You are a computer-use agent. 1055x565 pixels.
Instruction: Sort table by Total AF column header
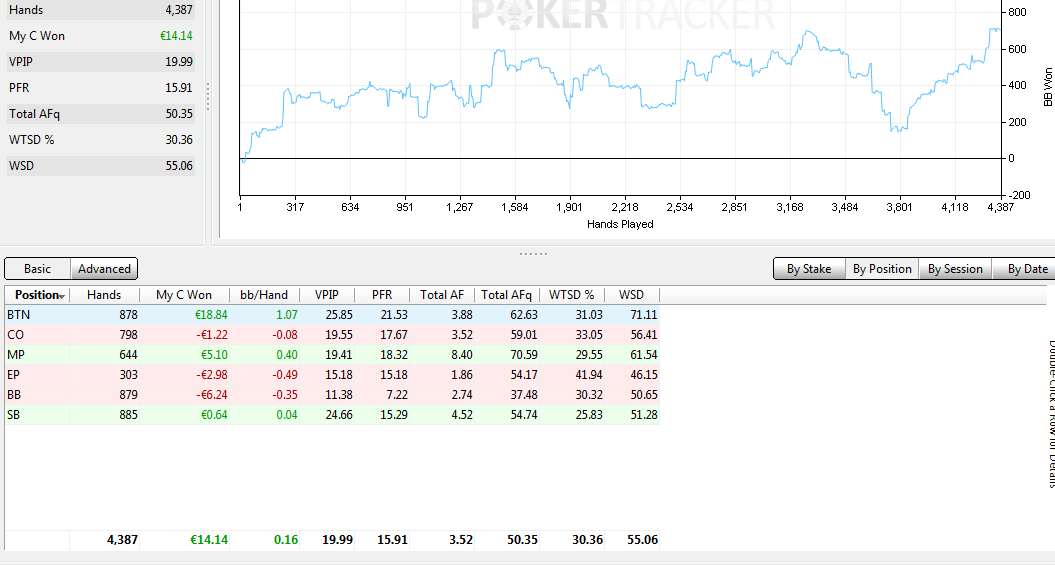(x=442, y=295)
